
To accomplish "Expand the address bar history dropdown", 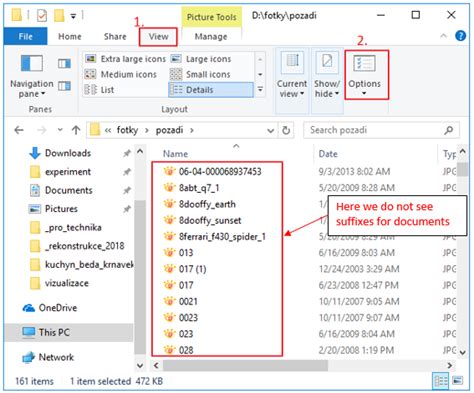I will point(270,130).
